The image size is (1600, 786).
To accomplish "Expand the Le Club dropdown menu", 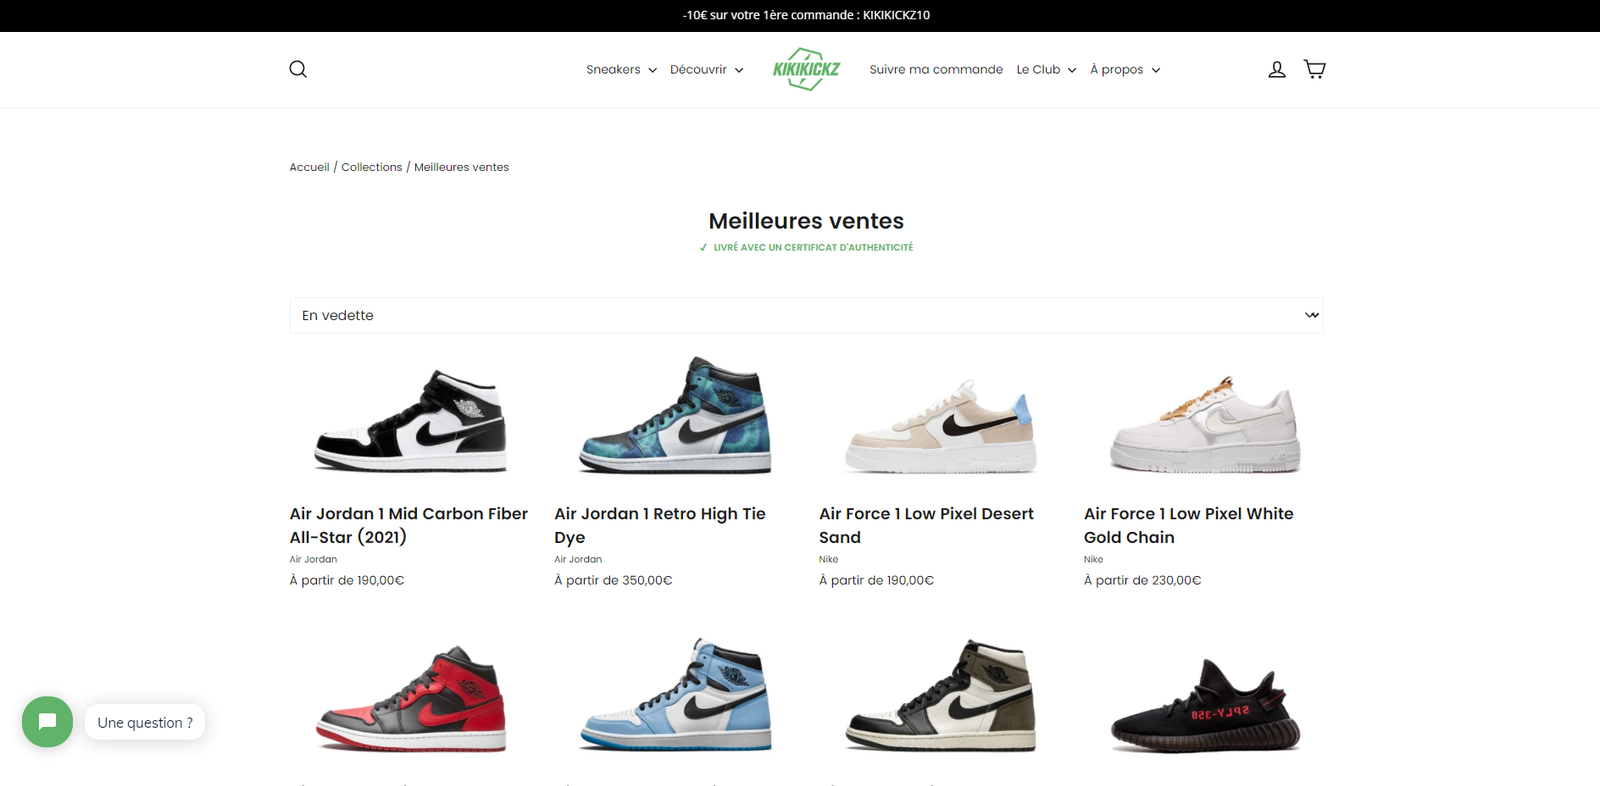I will 1046,70.
